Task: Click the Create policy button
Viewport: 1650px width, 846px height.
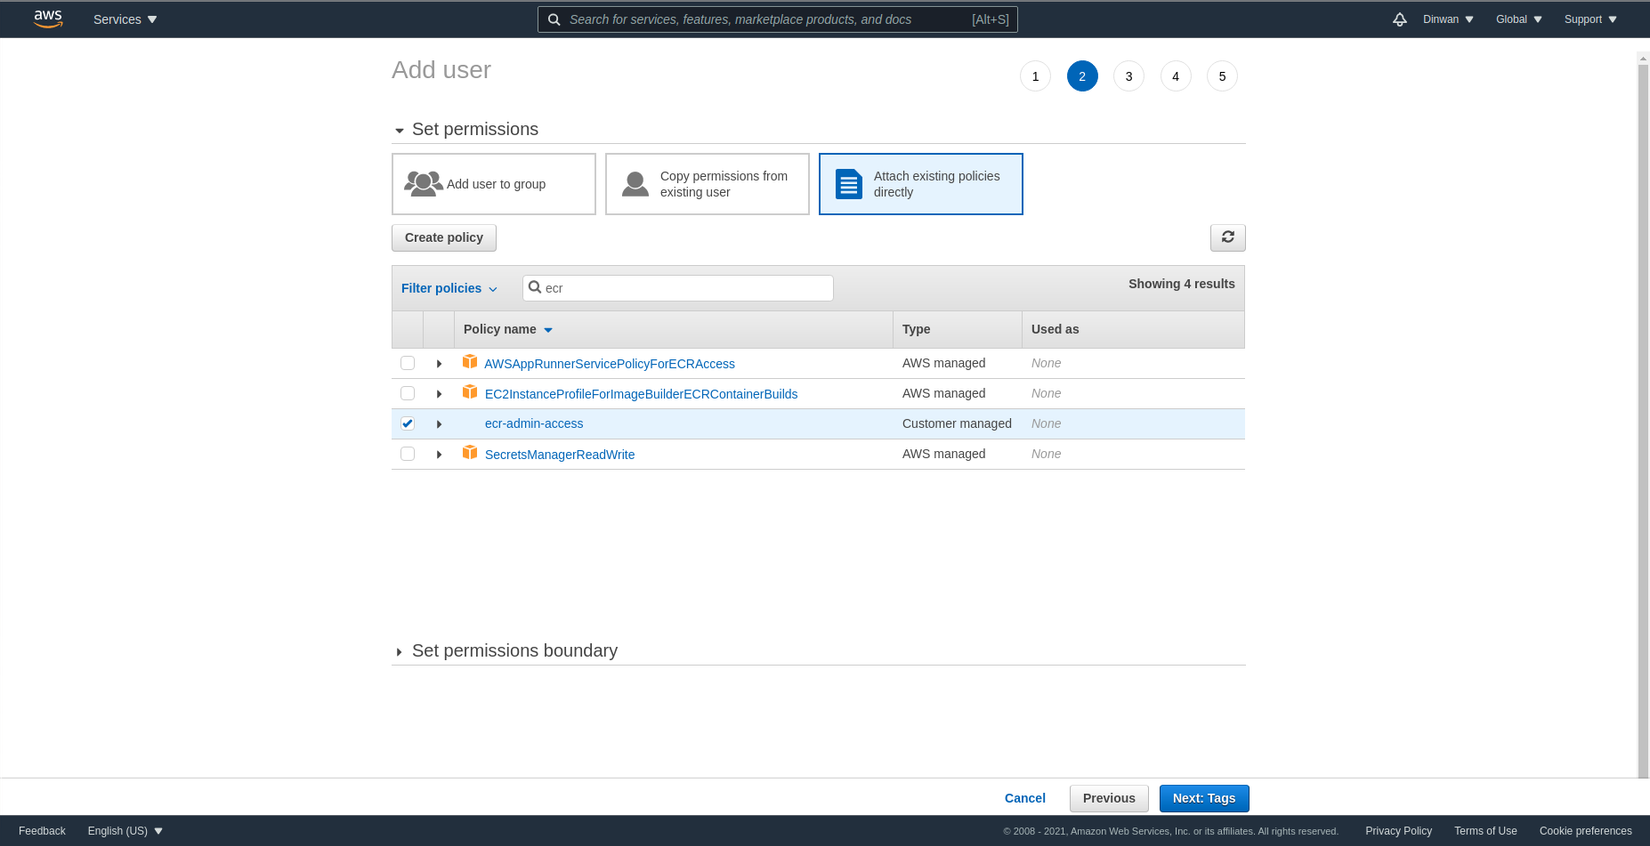Action: point(444,237)
